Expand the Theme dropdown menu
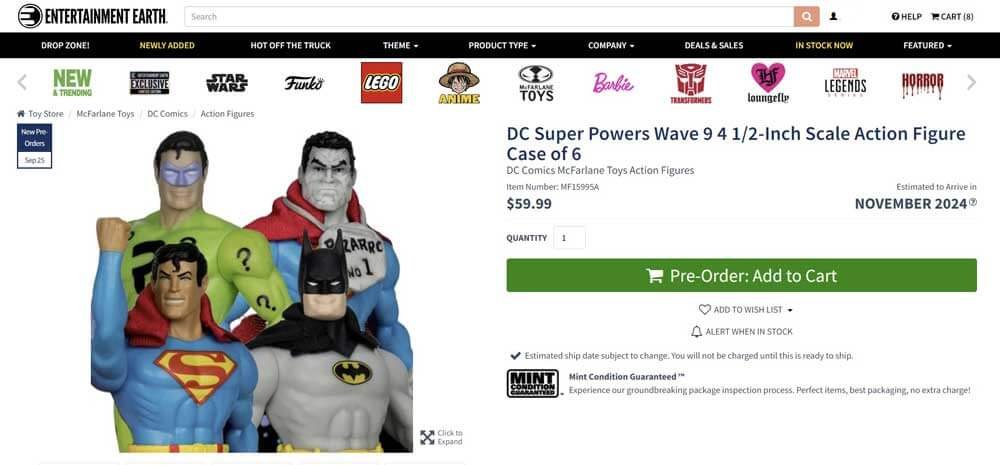Viewport: 1000px width, 465px height. pos(400,45)
